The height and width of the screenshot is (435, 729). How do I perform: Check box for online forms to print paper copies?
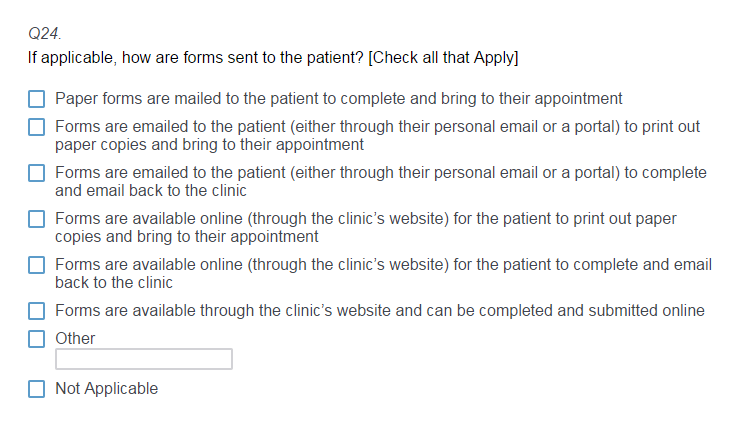36,219
